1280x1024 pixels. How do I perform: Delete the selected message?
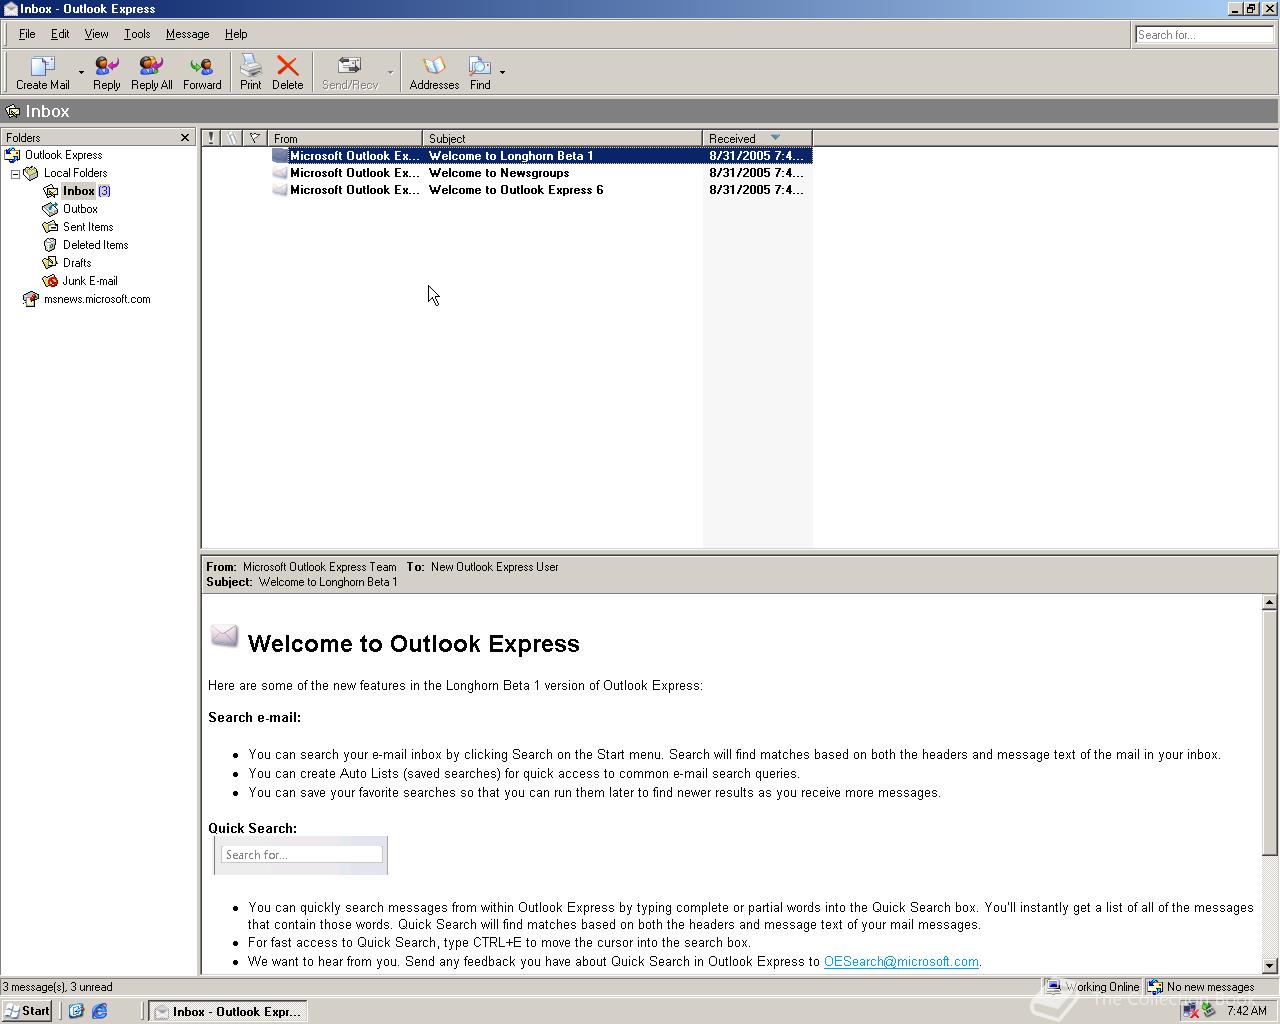[x=287, y=73]
